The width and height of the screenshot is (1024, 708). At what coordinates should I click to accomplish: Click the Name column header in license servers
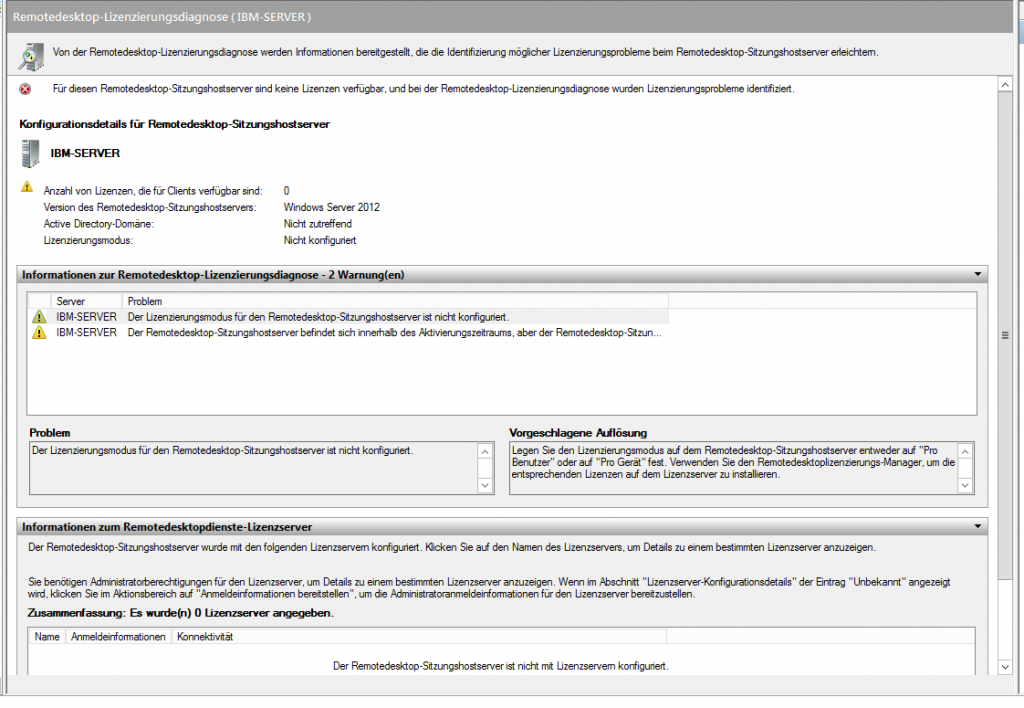pyautogui.click(x=47, y=637)
